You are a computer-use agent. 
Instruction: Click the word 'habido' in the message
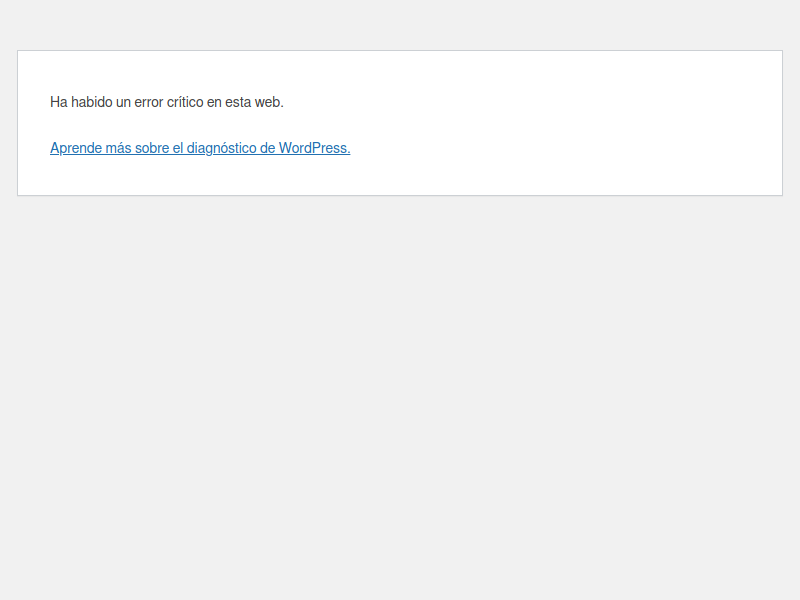pyautogui.click(x=91, y=102)
